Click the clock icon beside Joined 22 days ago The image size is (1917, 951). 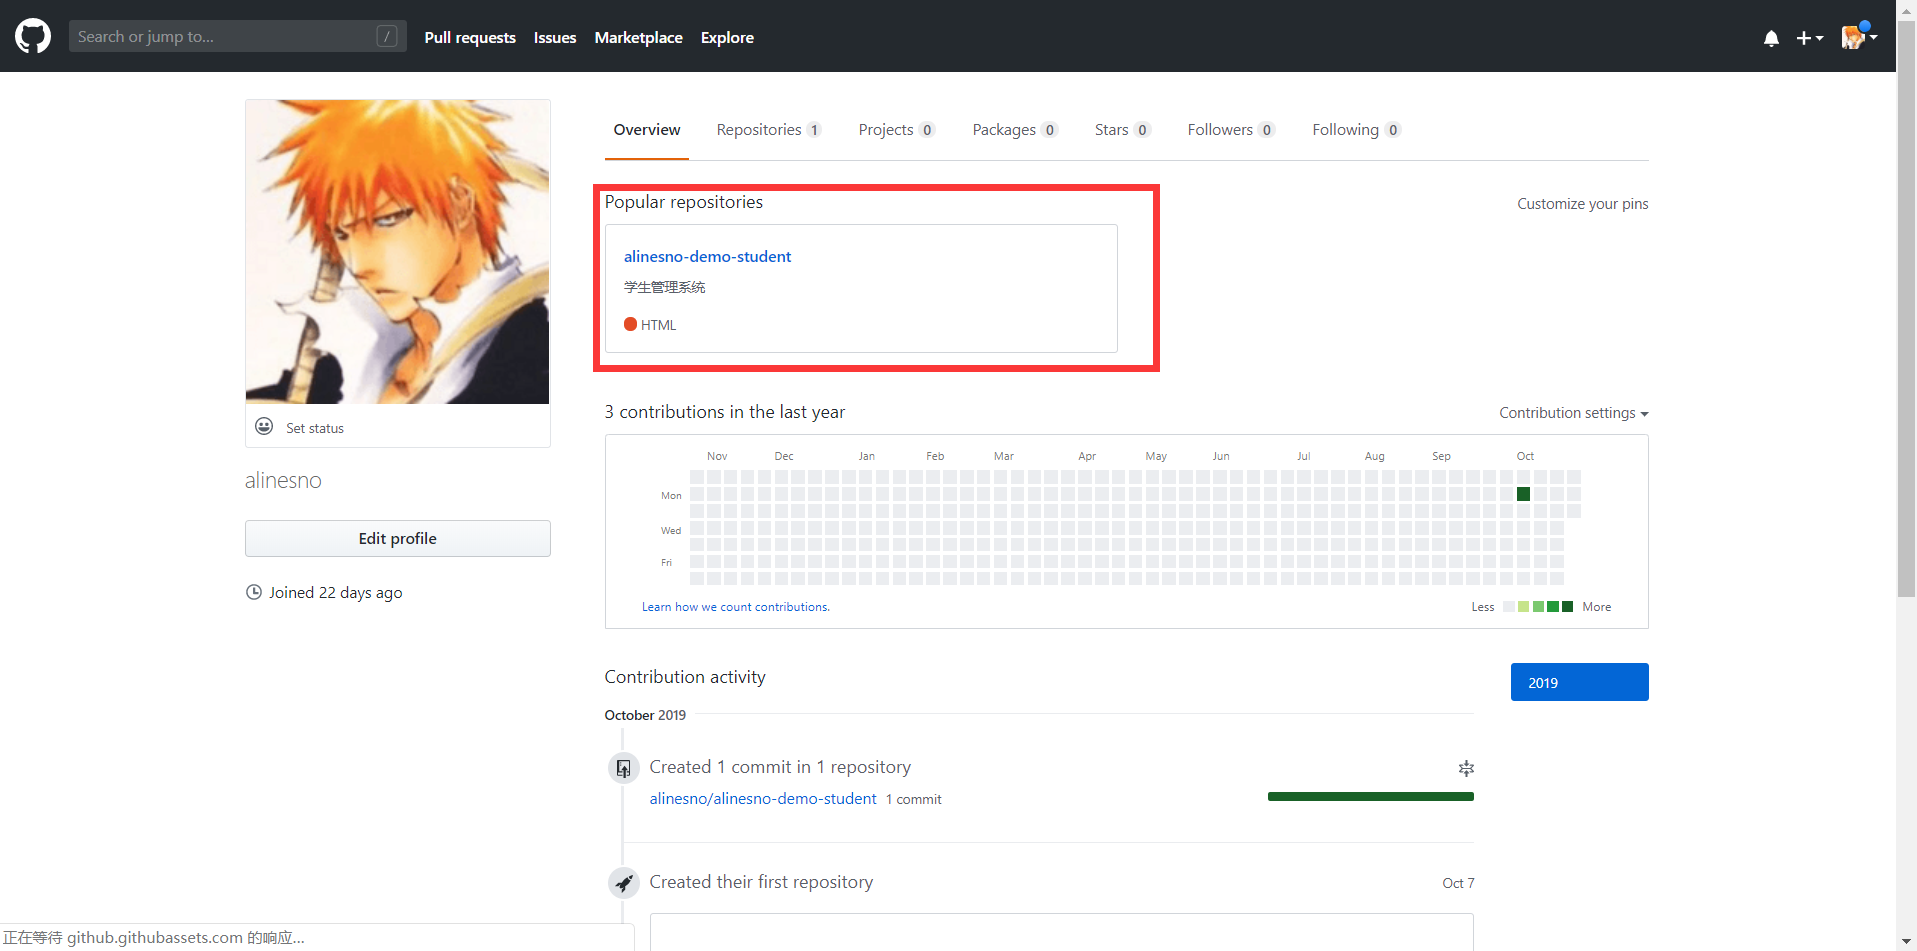coord(254,592)
